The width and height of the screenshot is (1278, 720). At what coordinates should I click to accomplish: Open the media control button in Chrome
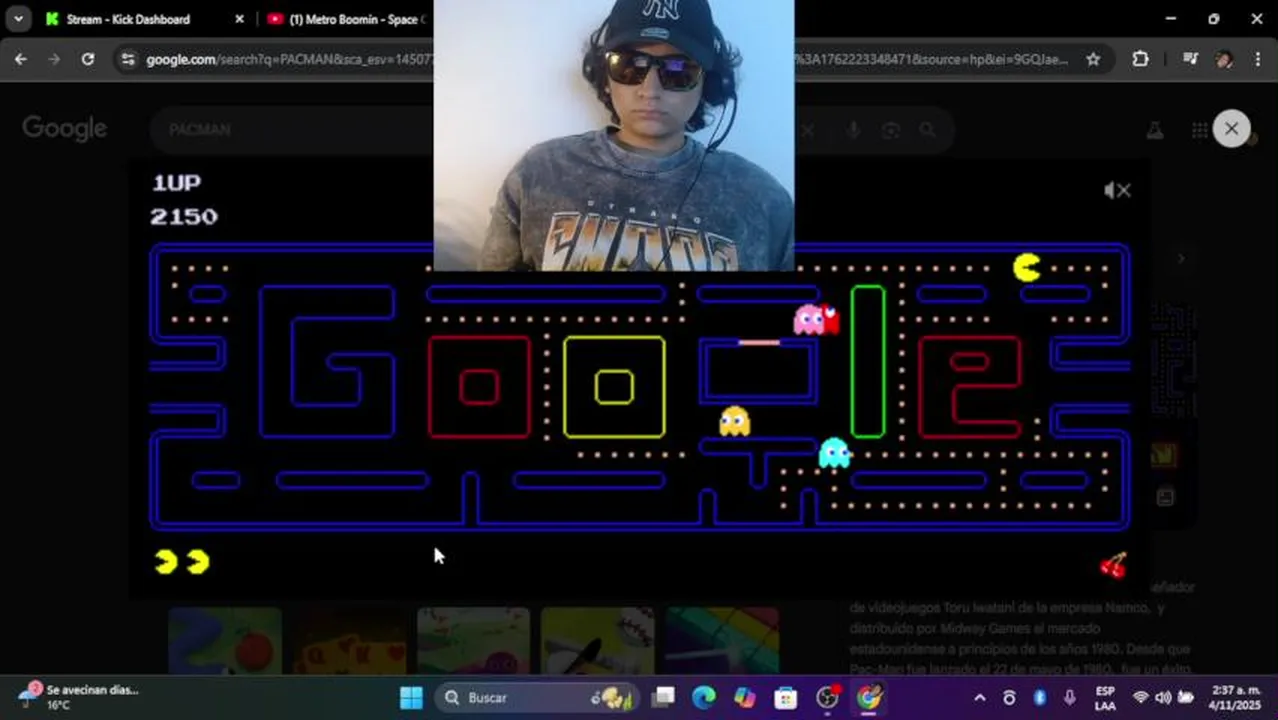(x=1190, y=59)
